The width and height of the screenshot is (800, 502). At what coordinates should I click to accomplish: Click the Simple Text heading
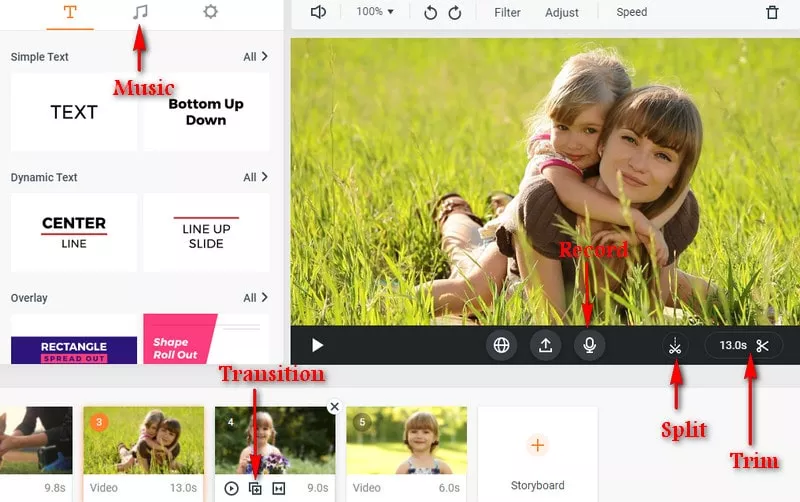point(39,57)
